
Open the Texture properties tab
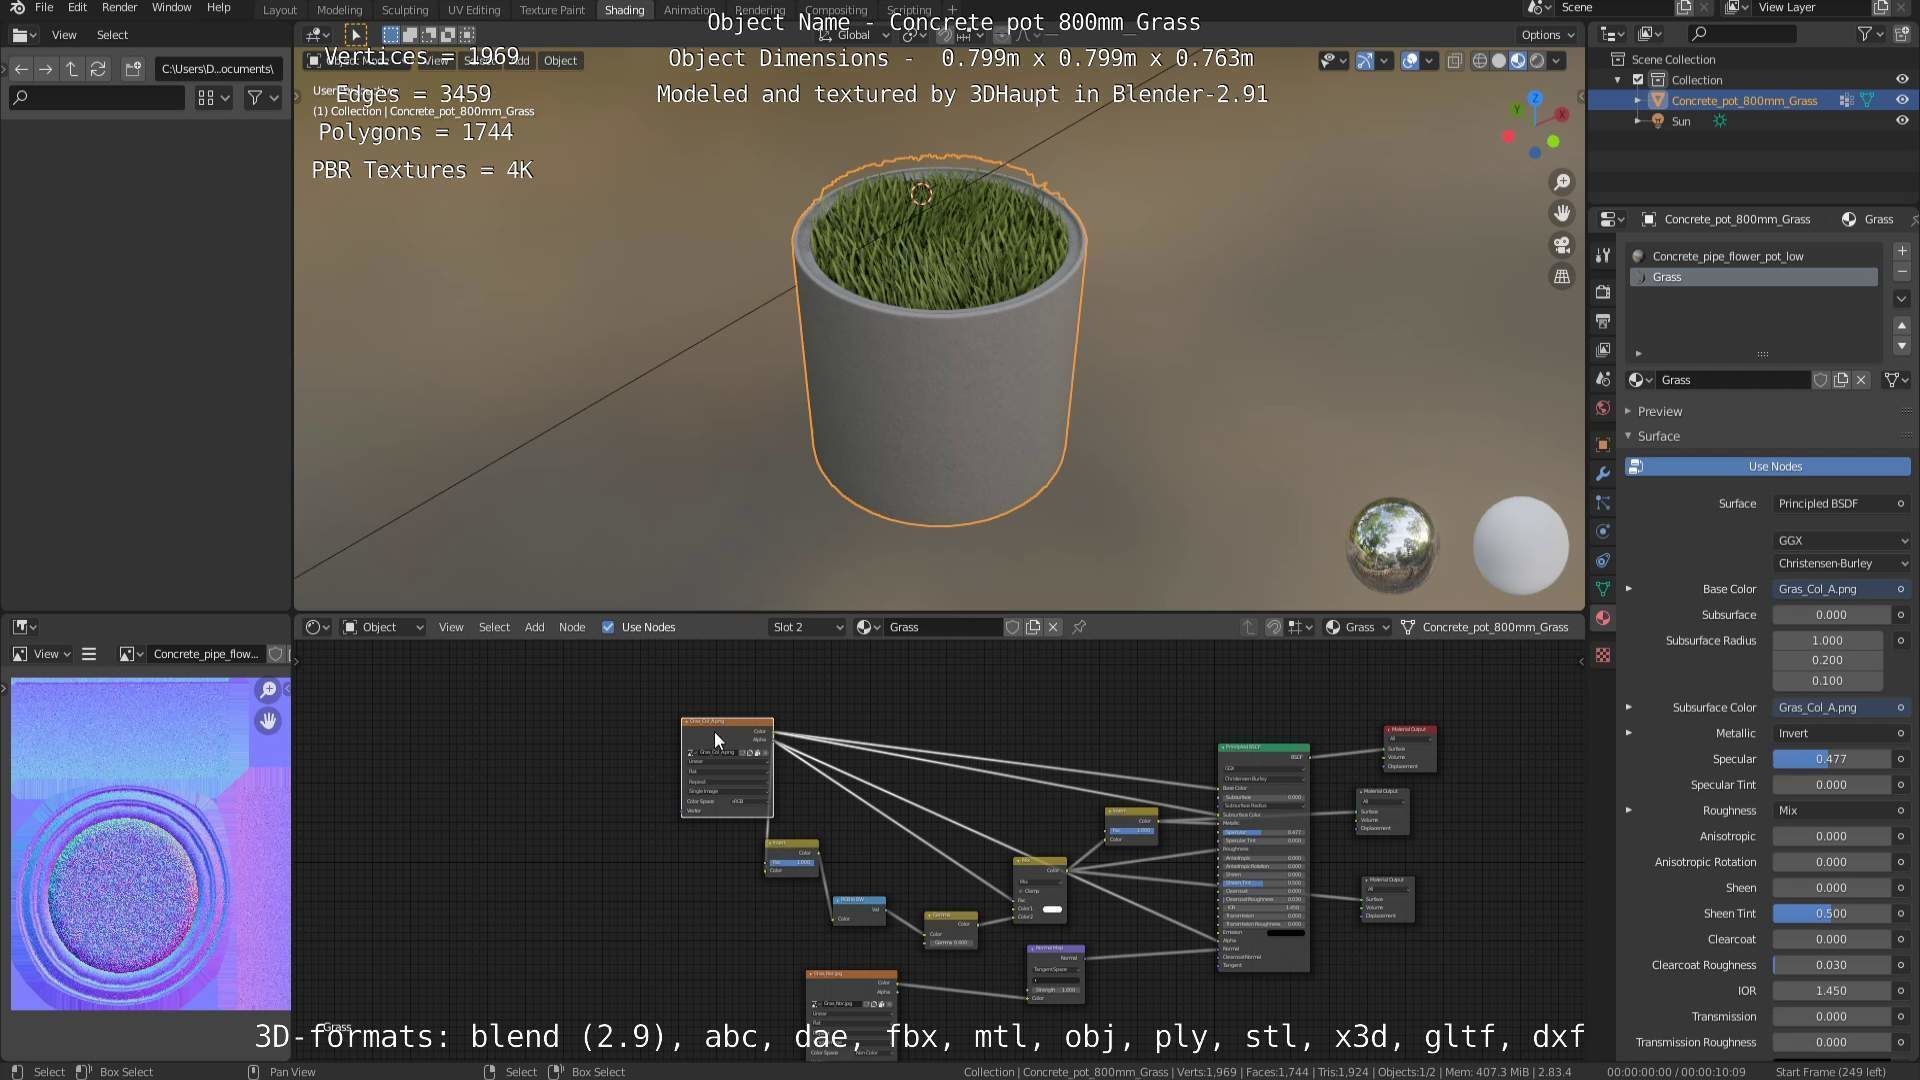[x=1603, y=655]
